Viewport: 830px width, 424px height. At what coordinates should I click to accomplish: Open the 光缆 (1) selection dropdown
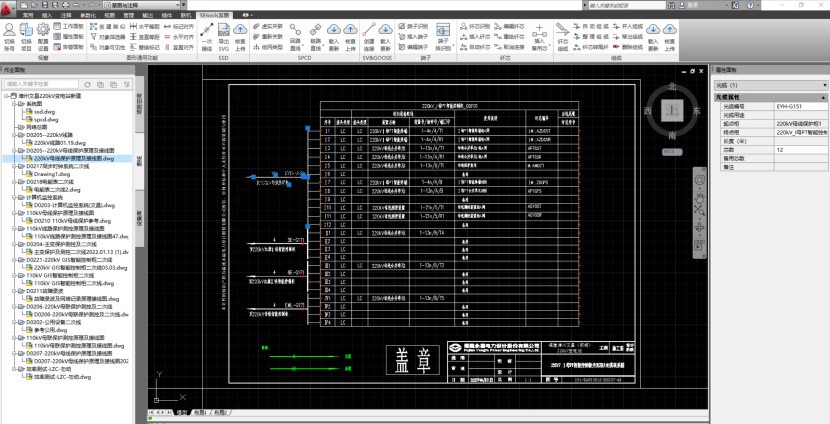767,87
